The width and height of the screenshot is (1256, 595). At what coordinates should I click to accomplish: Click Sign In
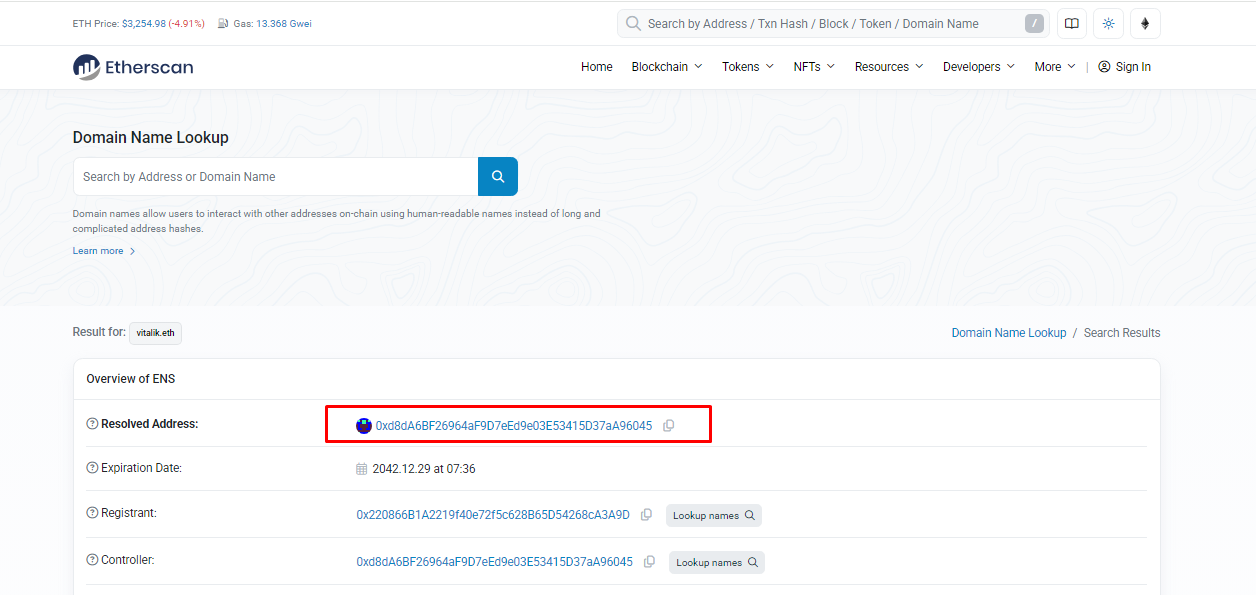1124,67
